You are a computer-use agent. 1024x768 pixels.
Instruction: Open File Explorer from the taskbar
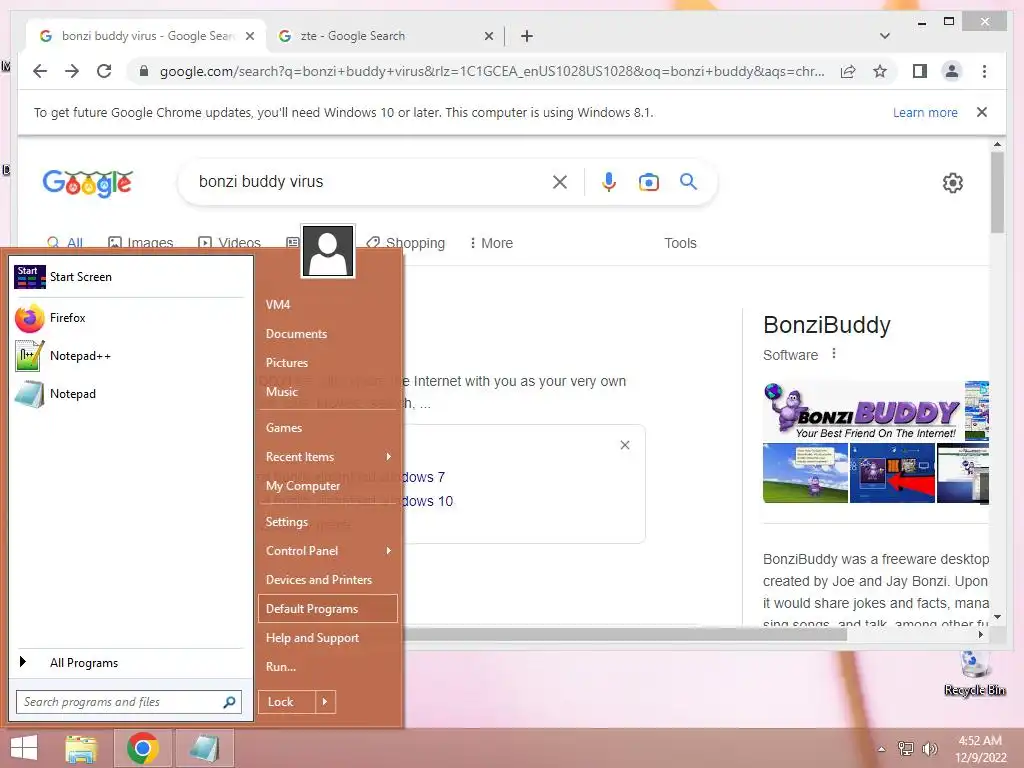click(x=82, y=748)
